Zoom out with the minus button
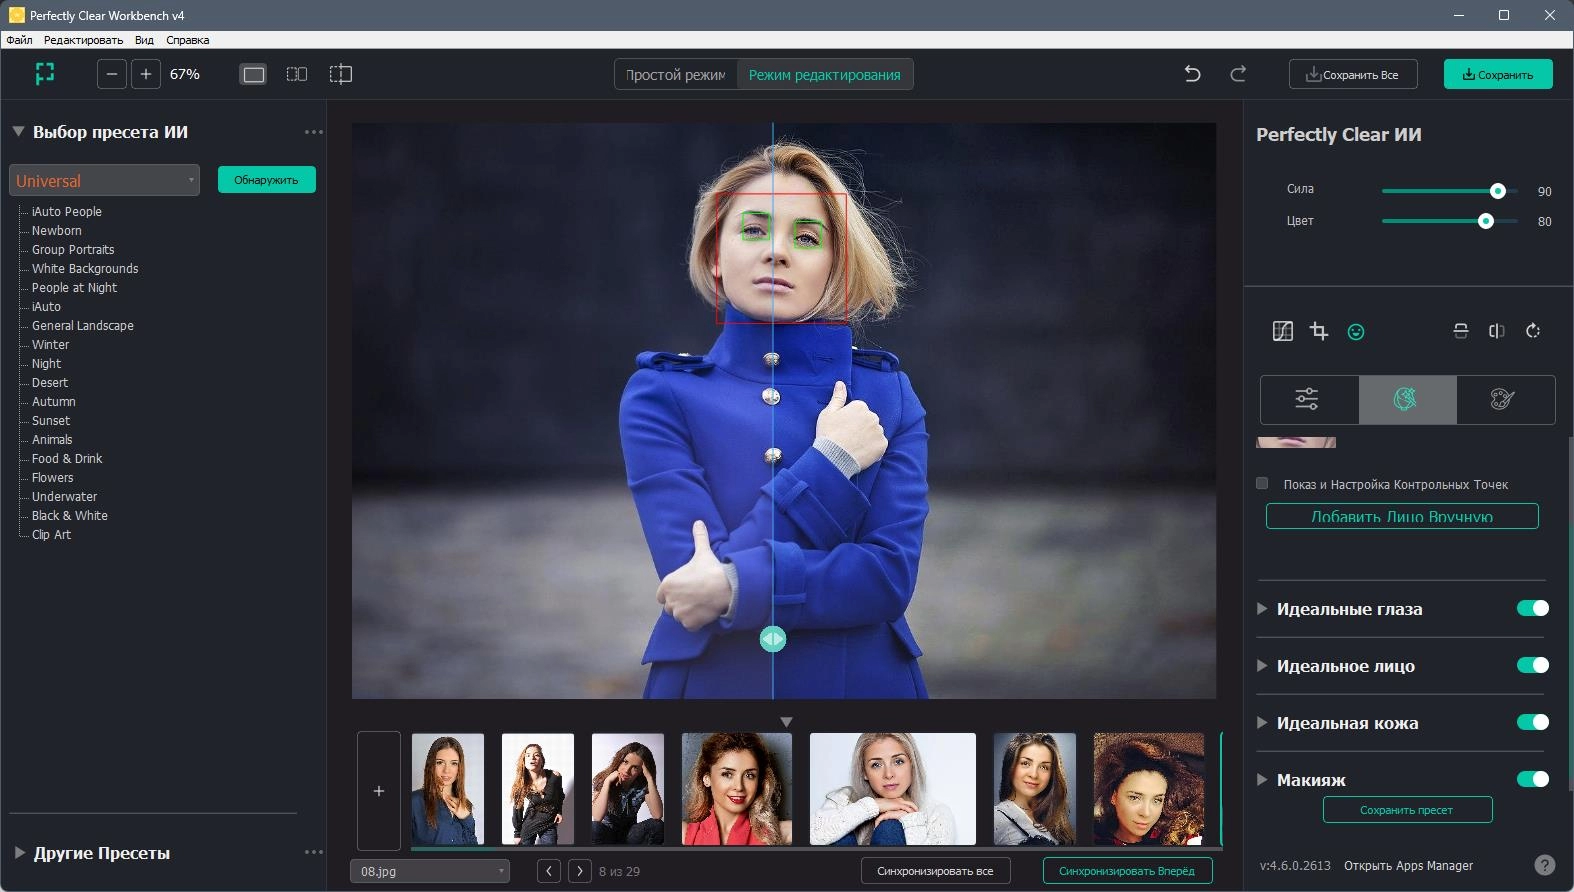 pos(112,74)
